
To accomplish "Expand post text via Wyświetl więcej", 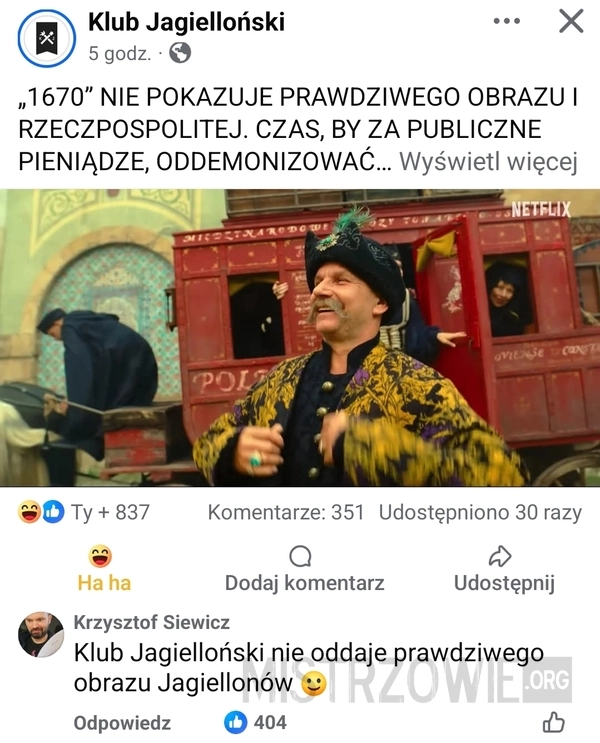I will click(x=488, y=162).
